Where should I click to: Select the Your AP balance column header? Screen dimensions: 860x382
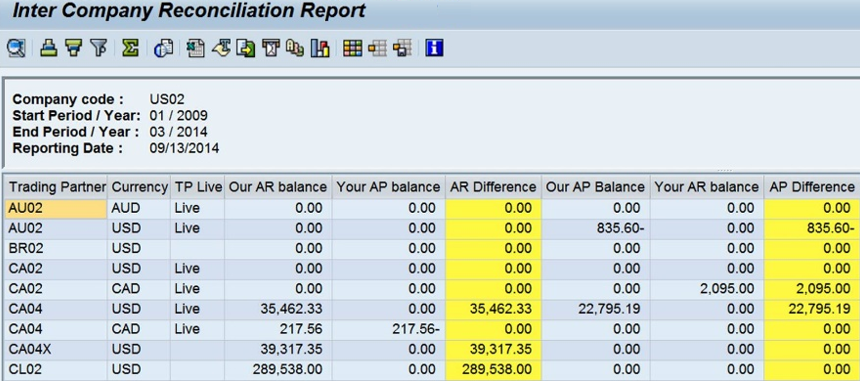point(388,187)
